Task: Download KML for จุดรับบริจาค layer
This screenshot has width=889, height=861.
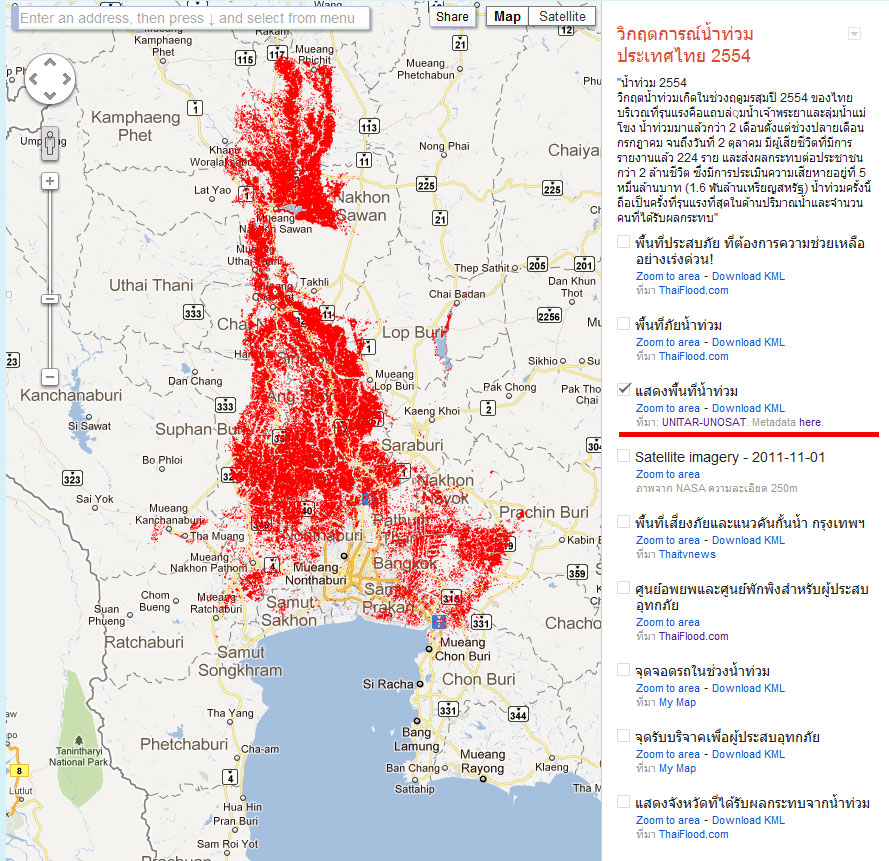Action: 748,754
